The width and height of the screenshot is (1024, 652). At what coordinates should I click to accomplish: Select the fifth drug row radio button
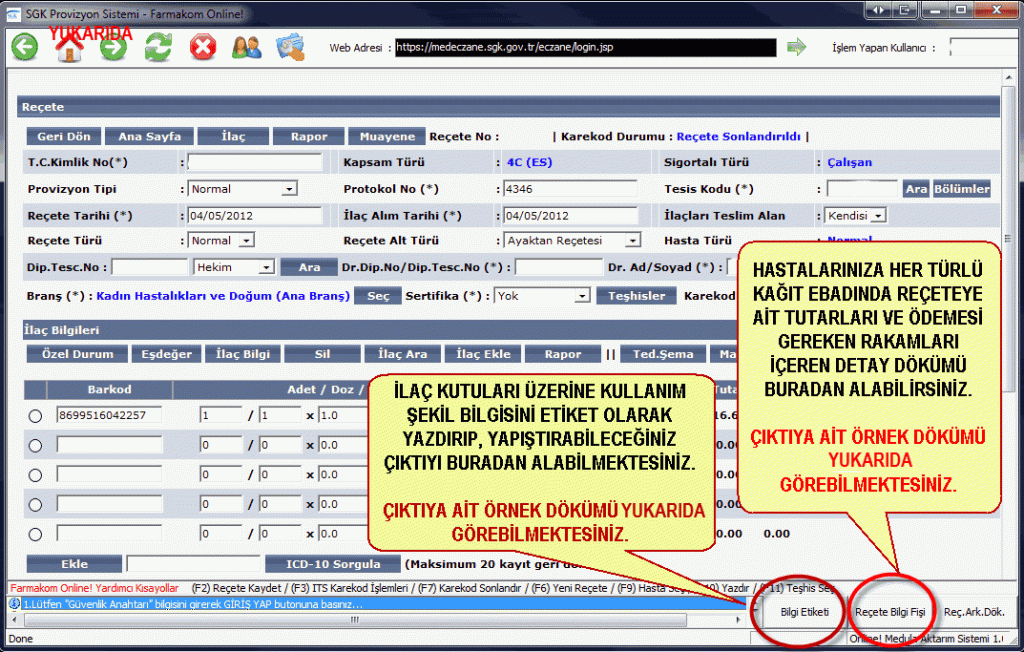[x=35, y=534]
